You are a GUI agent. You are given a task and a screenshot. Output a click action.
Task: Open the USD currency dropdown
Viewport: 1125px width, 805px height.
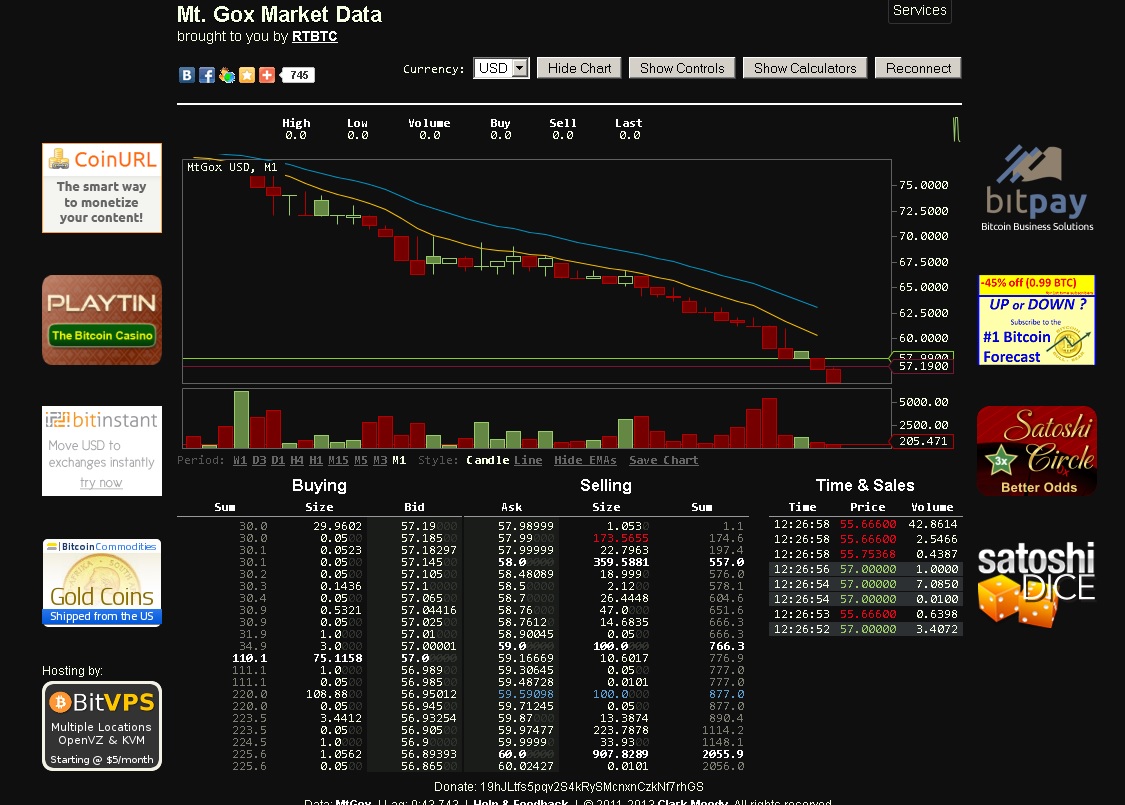(502, 68)
